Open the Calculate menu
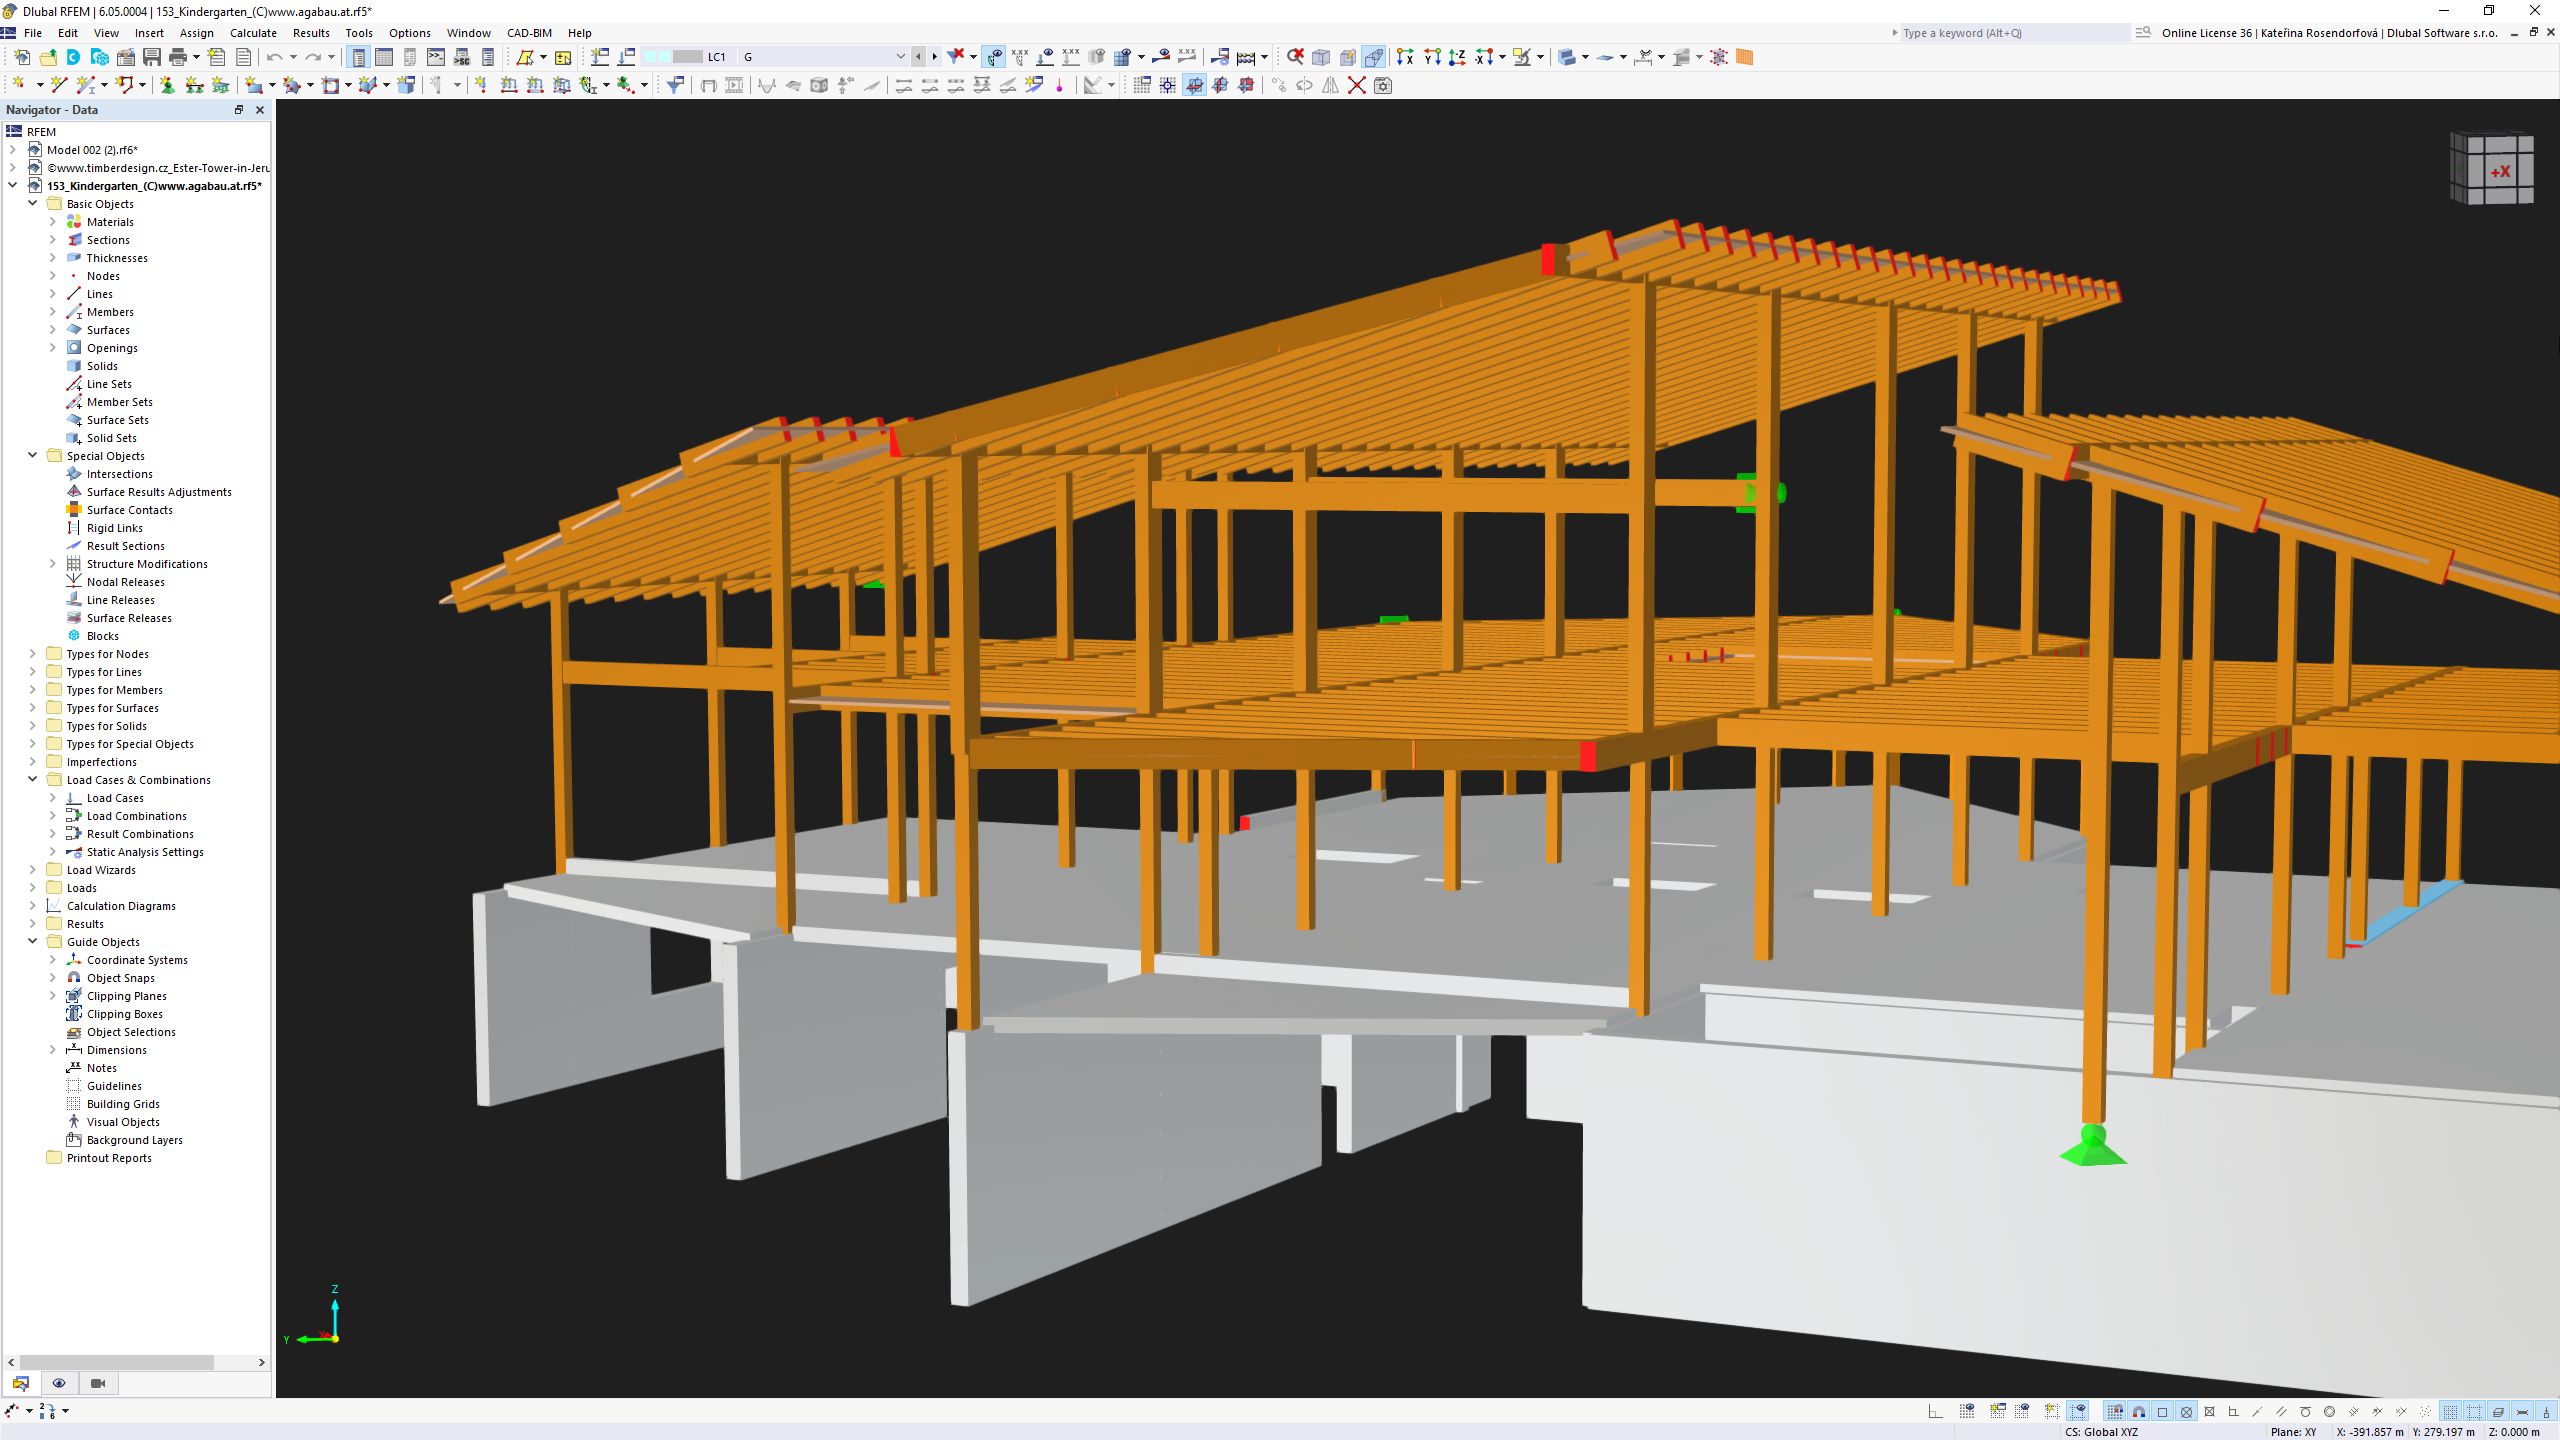2560x1440 pixels. (x=251, y=32)
